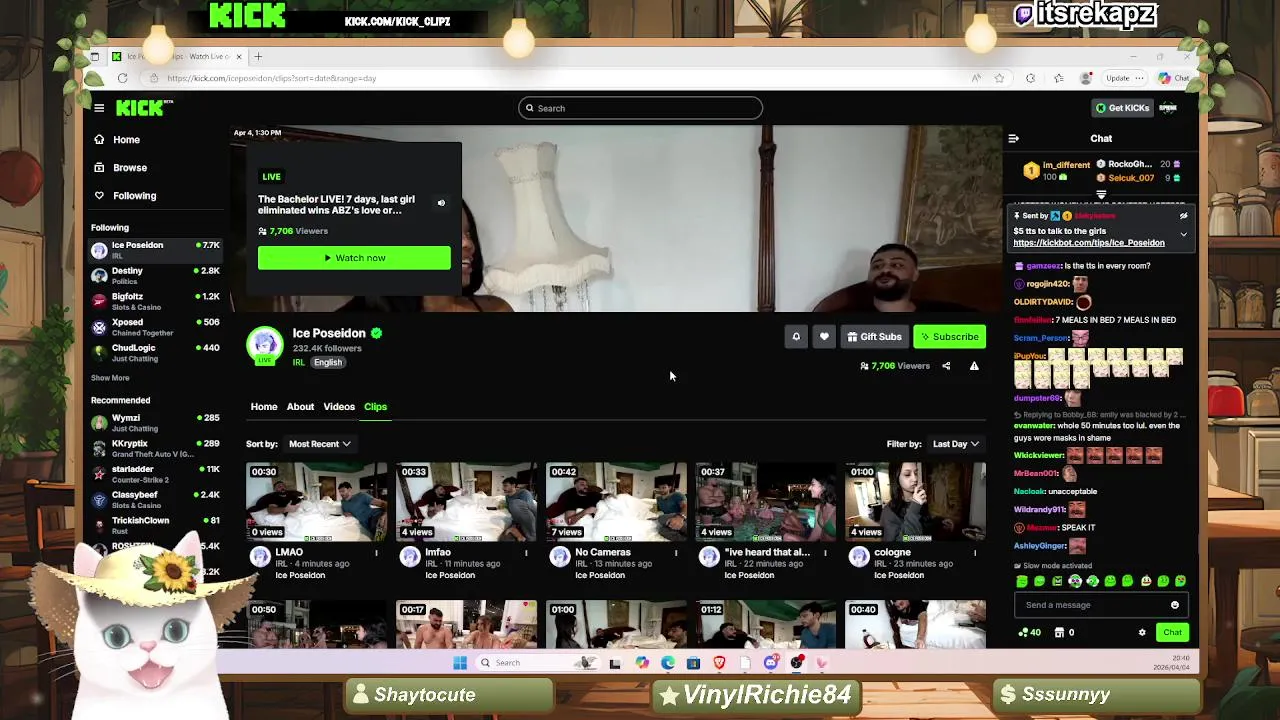The height and width of the screenshot is (720, 1280).
Task: Open the Ice Poseidon channel avatar
Action: tap(265, 346)
